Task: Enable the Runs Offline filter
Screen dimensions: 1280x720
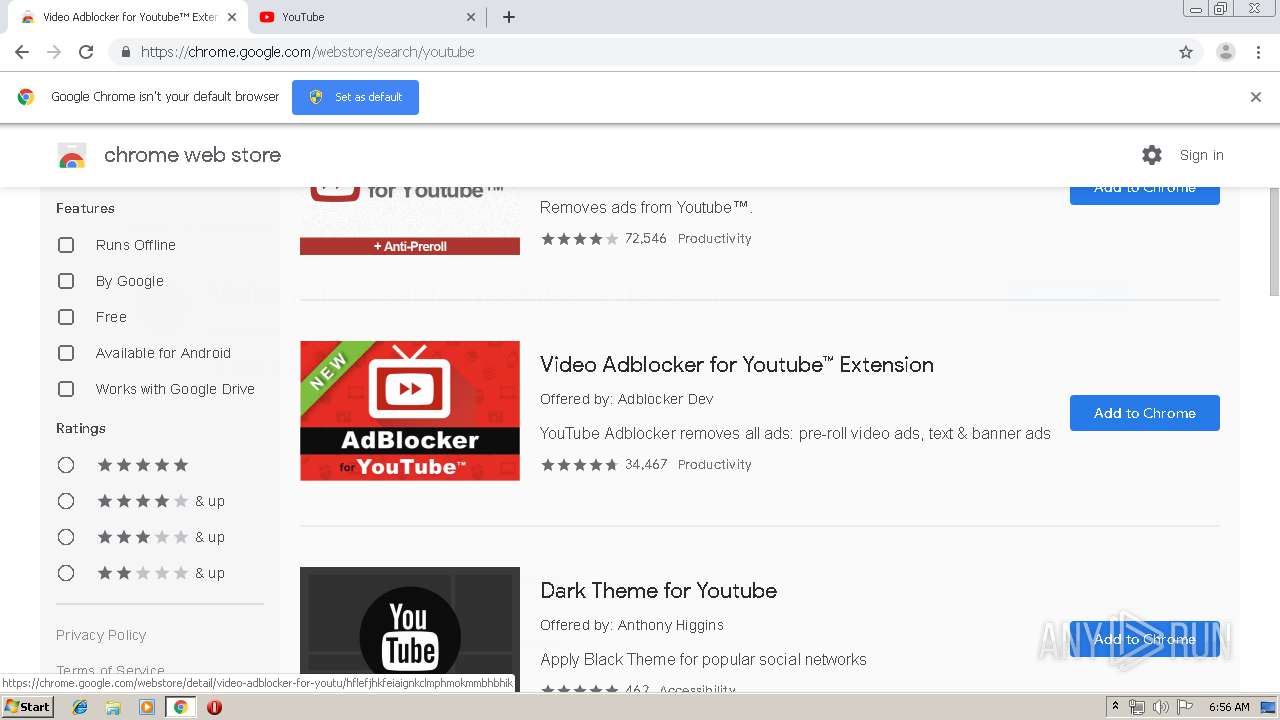Action: 66,245
